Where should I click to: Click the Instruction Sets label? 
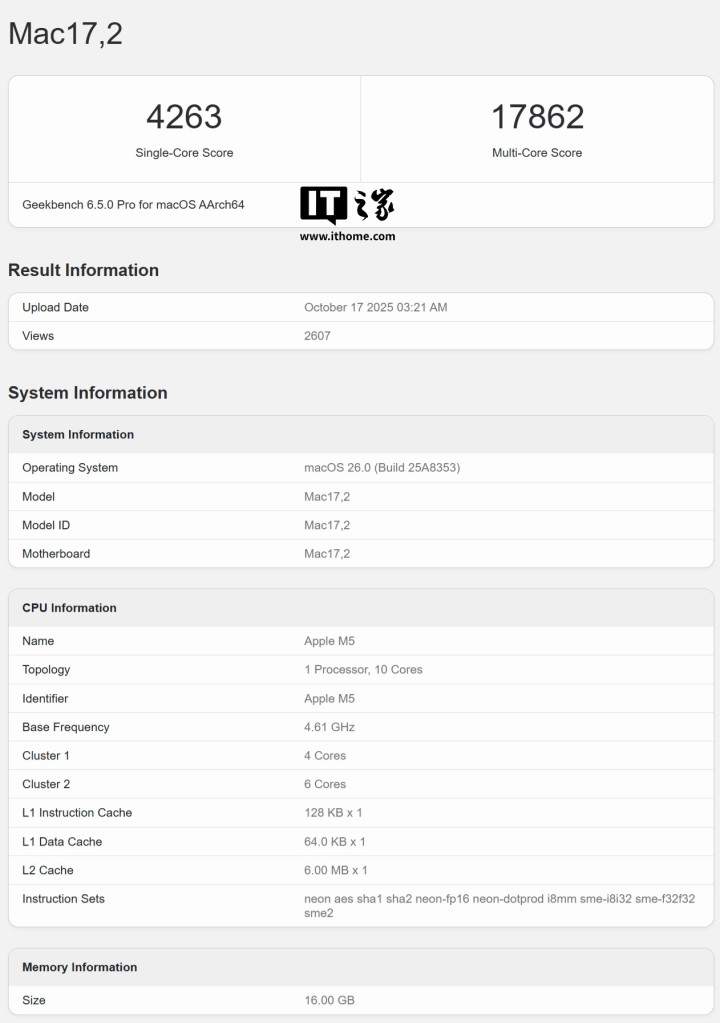(63, 899)
